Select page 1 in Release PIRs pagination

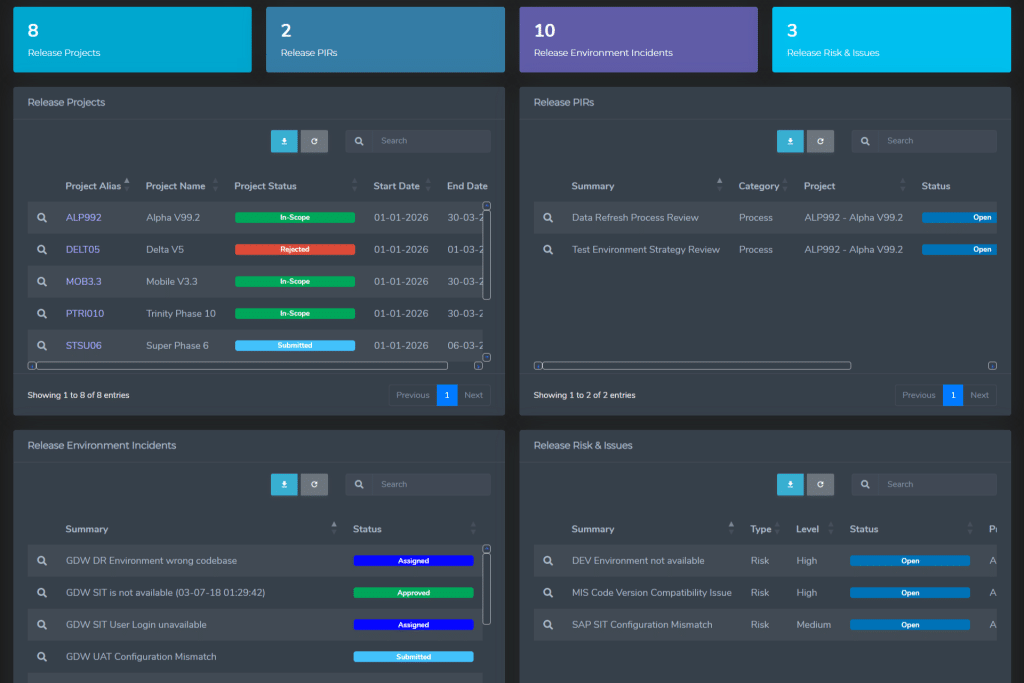953,394
